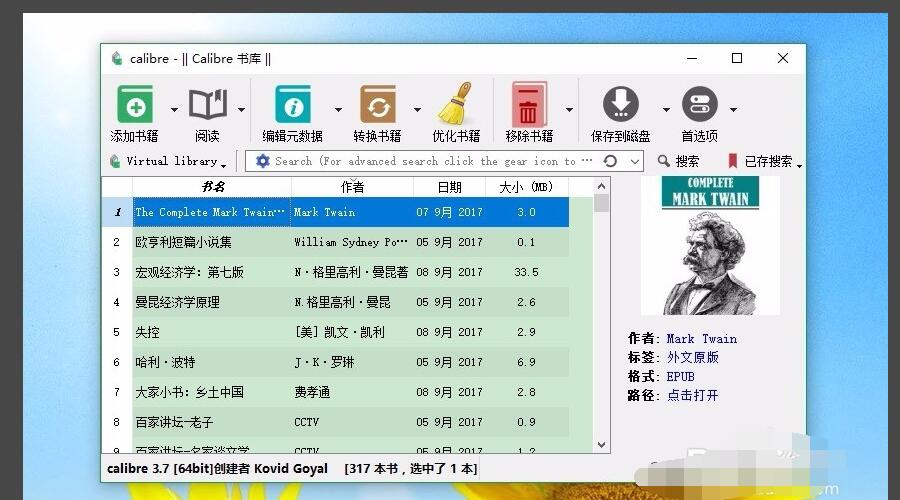Open the 已存搜索 saved searches button
Viewport: 900px width, 500px height.
click(765, 161)
